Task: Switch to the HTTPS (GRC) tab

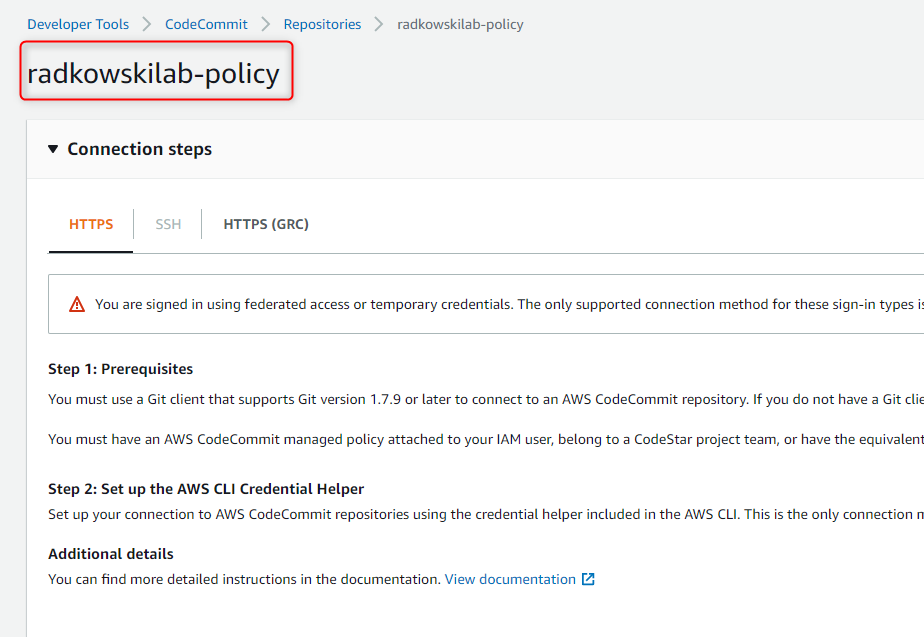Action: [x=266, y=224]
